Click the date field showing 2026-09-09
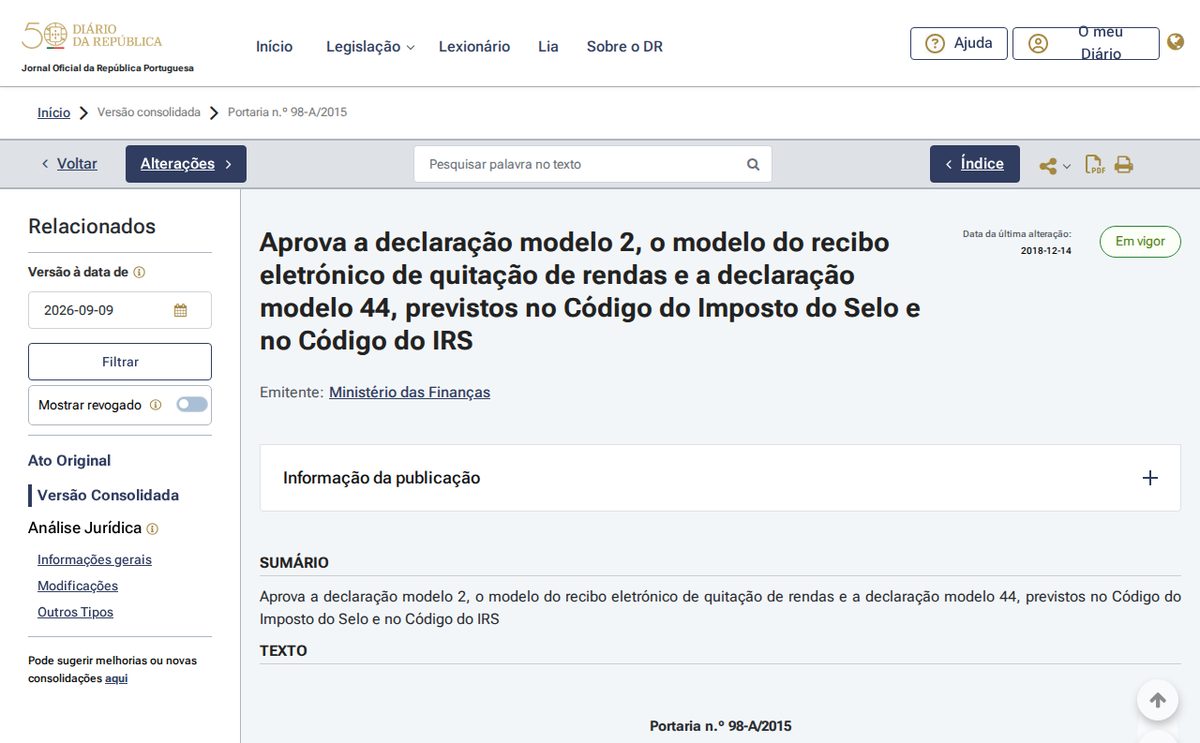The image size is (1200, 743). (120, 310)
